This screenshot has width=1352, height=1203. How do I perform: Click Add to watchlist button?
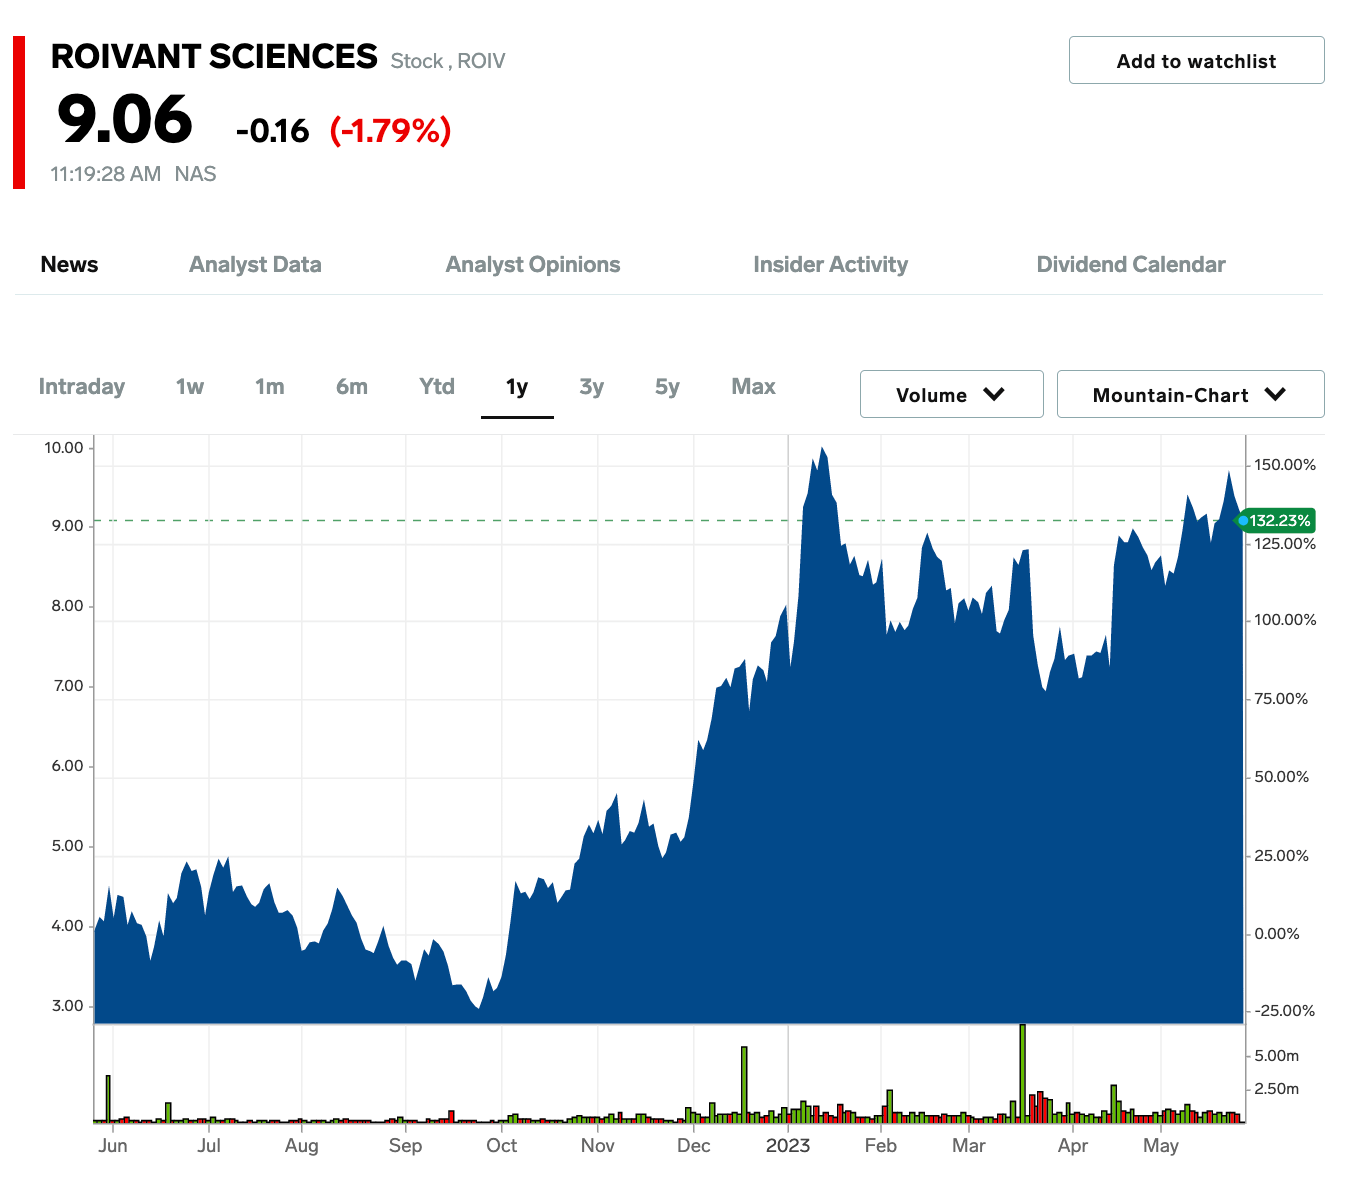[1196, 60]
